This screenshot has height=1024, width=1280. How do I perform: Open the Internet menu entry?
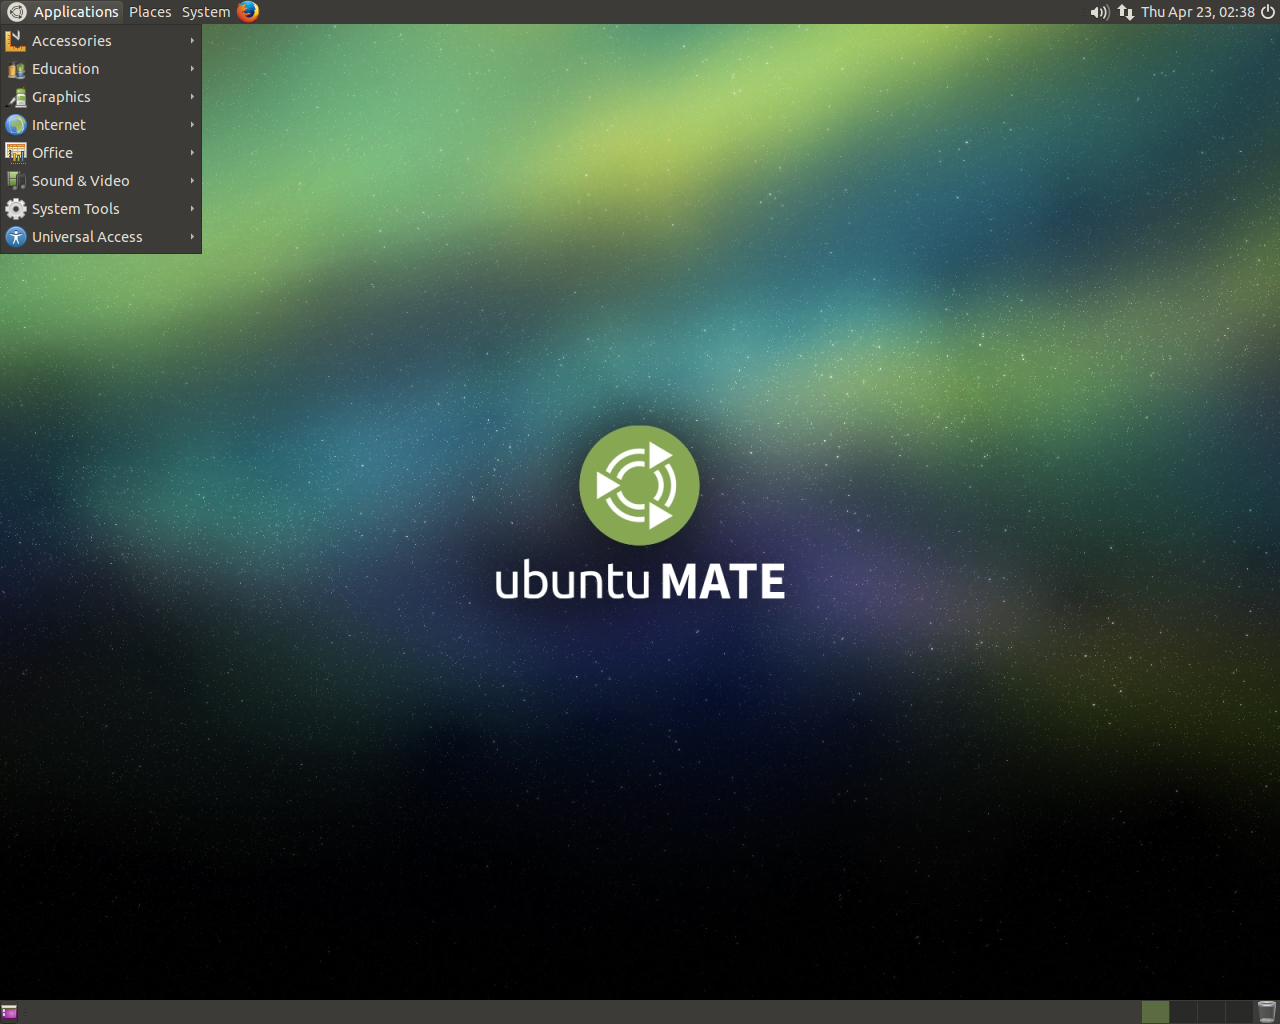(101, 125)
